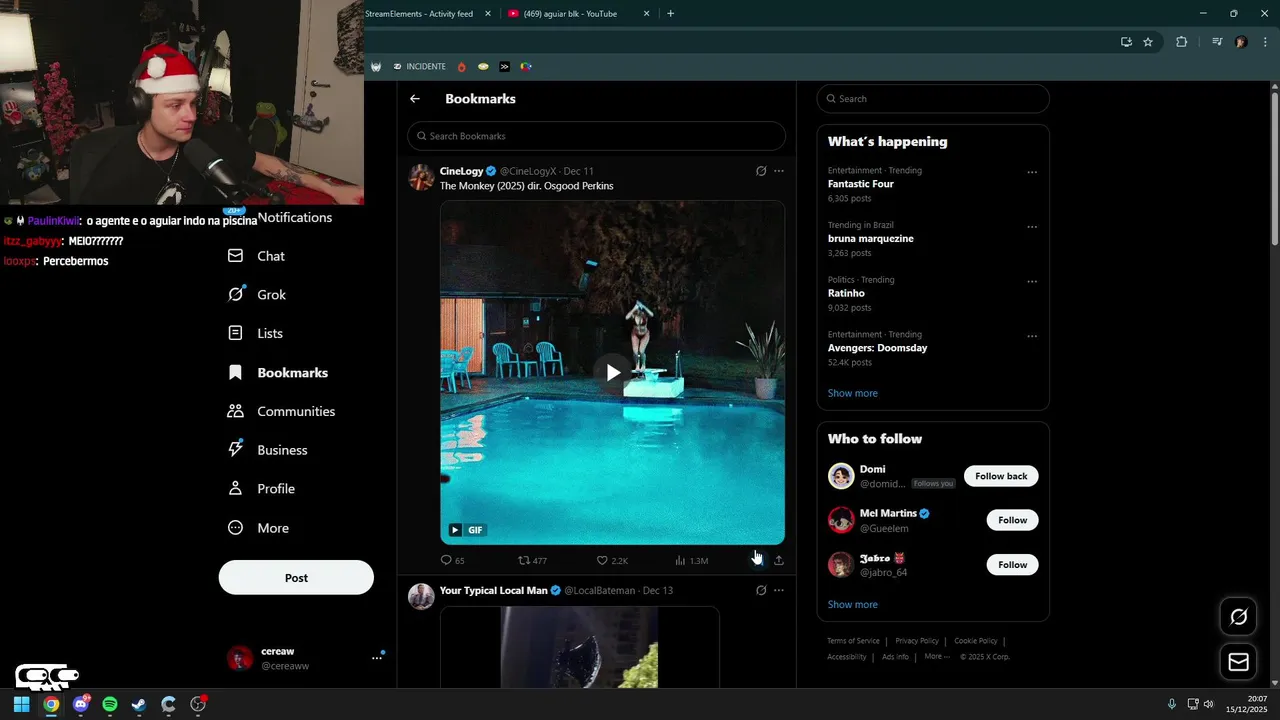The width and height of the screenshot is (1280, 720).
Task: Open the @LocalBateman handle link
Action: pos(599,590)
